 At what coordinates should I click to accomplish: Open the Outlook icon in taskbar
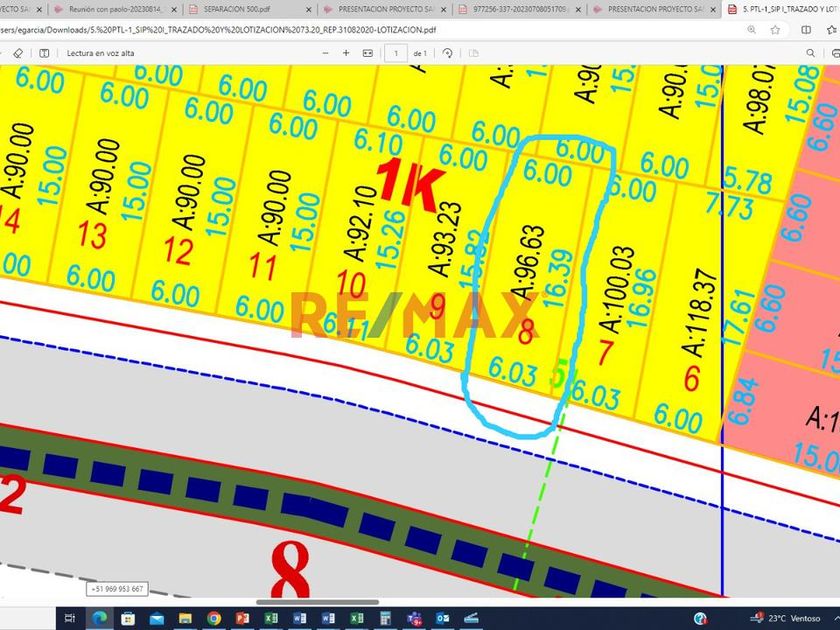tap(442, 619)
